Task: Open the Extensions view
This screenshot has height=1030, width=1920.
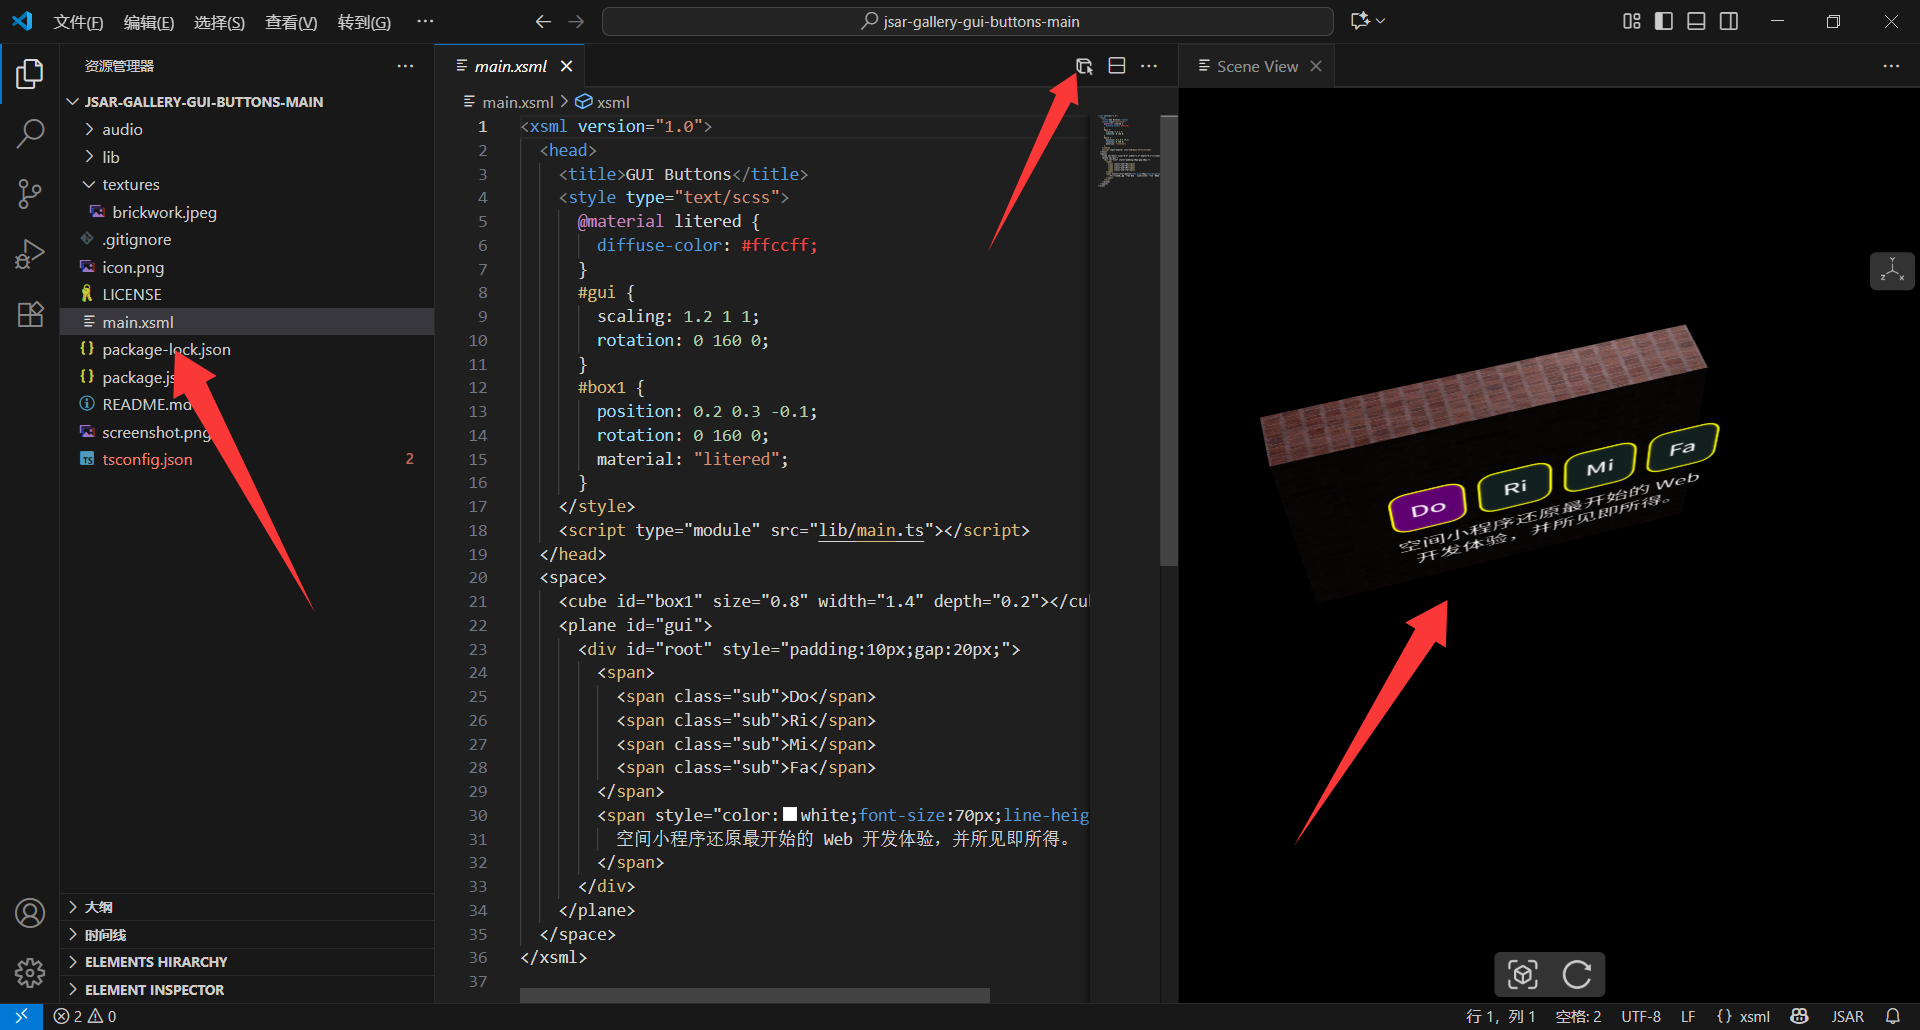Action: 30,314
